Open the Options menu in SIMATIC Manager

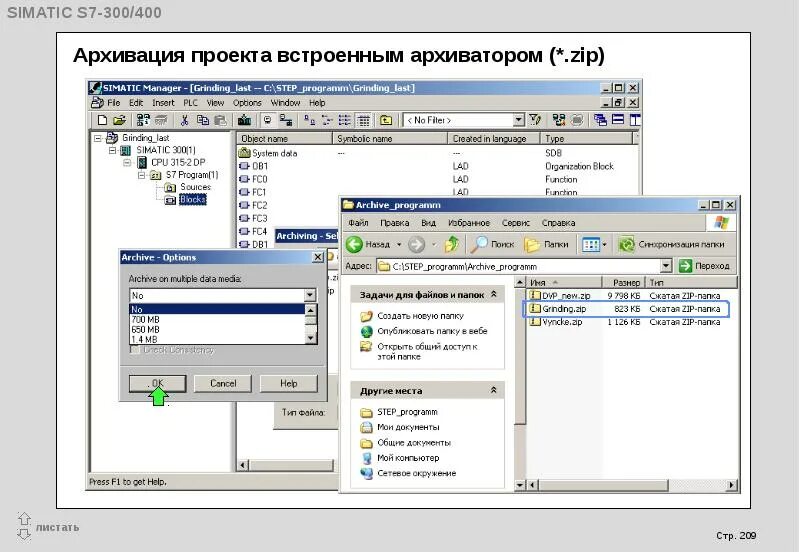click(x=247, y=103)
